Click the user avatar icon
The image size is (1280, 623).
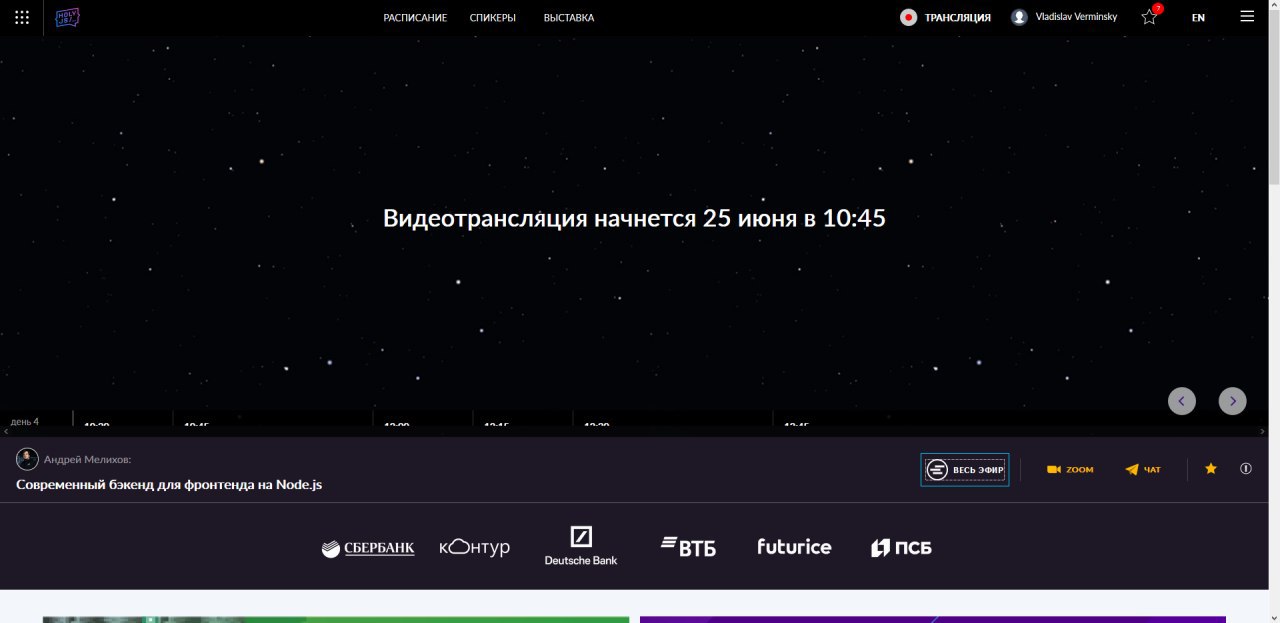1019,17
